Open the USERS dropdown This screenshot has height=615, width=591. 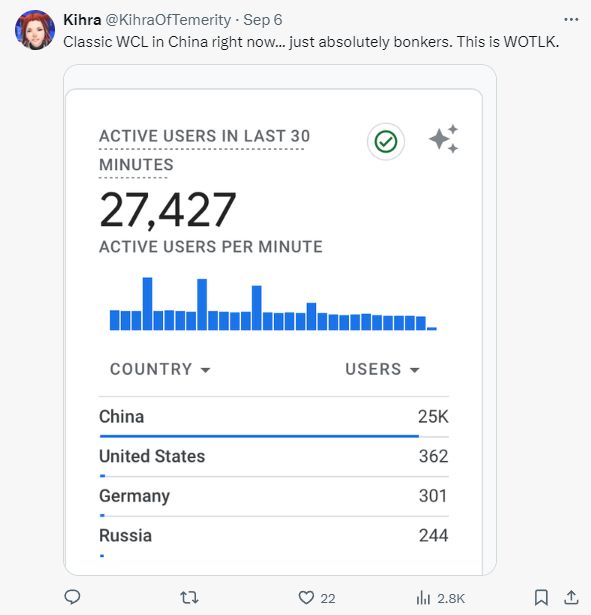click(382, 369)
